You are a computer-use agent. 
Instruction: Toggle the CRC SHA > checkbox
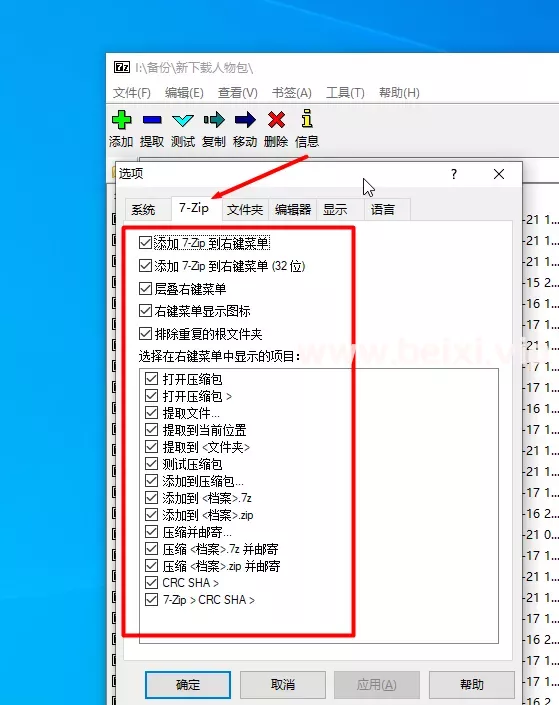click(152, 583)
